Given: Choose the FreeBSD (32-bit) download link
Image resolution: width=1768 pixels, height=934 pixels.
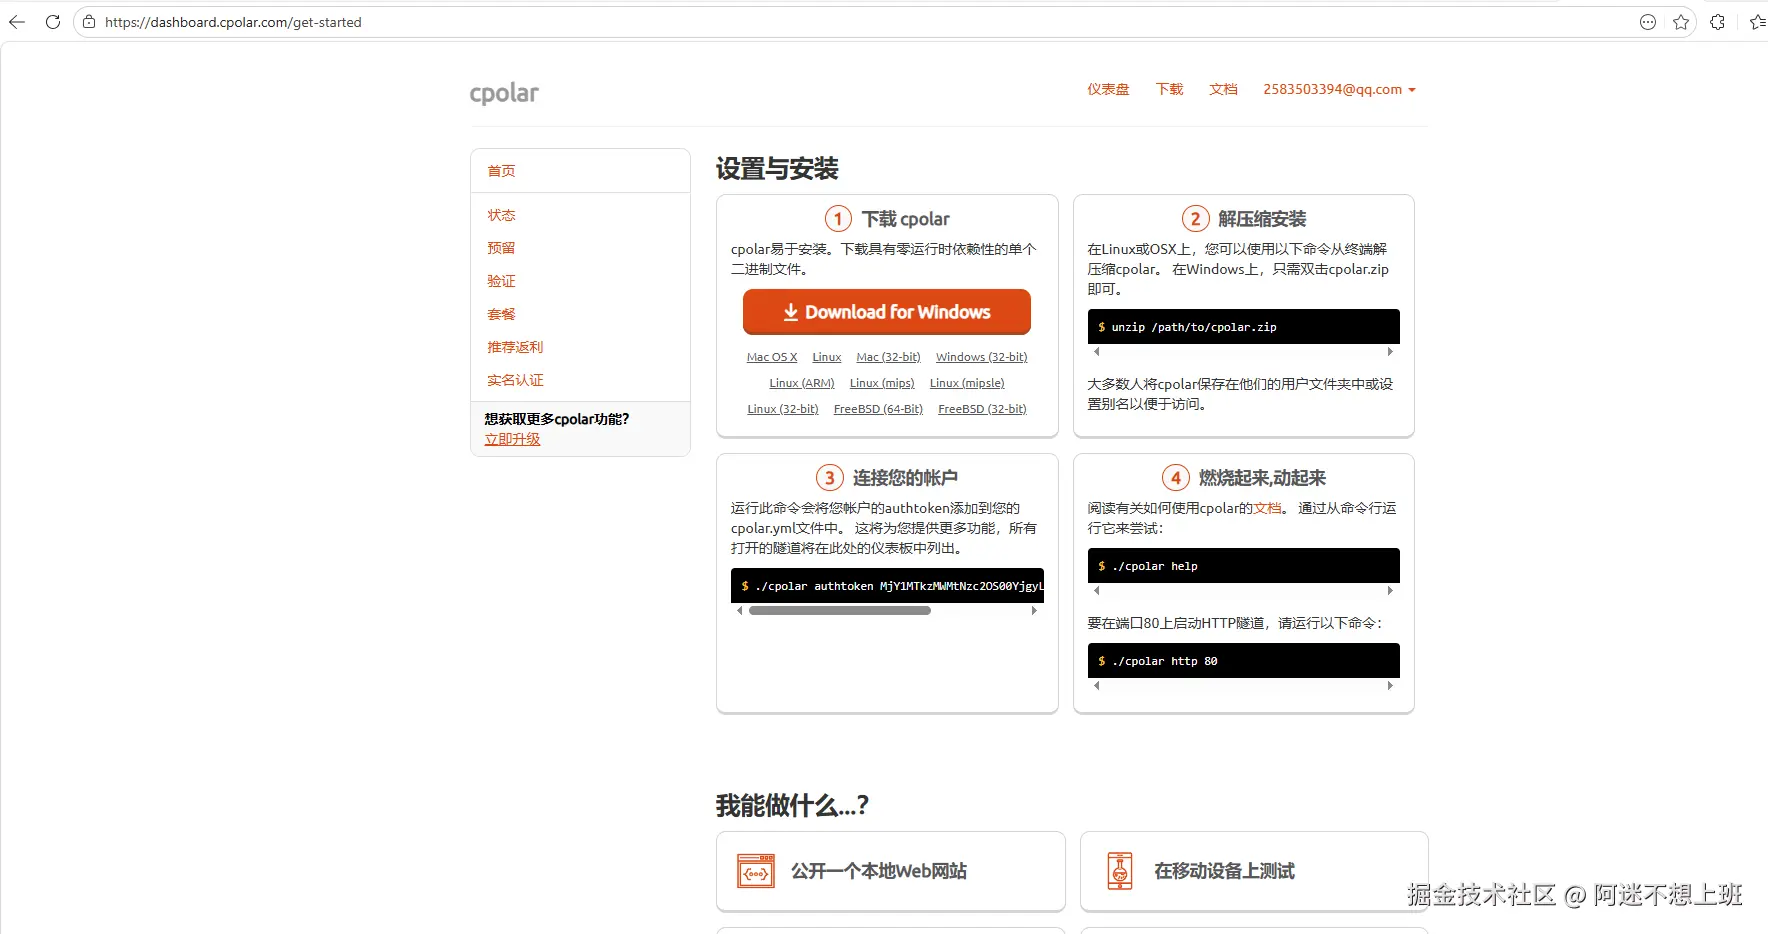Looking at the screenshot, I should point(982,409).
